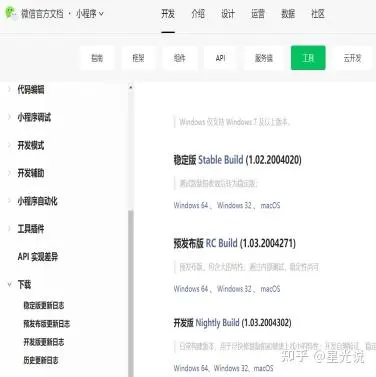Open the 组件 section button
This screenshot has height=377, width=376.
(179, 58)
